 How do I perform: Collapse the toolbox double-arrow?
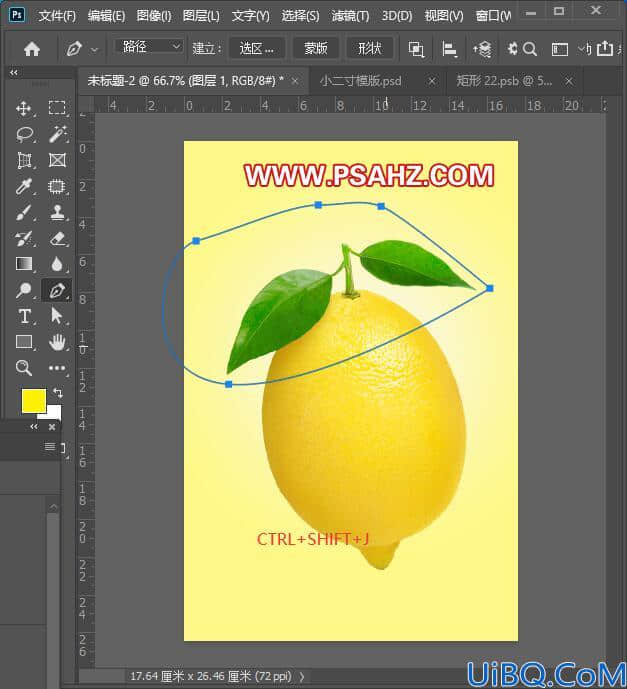(x=14, y=73)
